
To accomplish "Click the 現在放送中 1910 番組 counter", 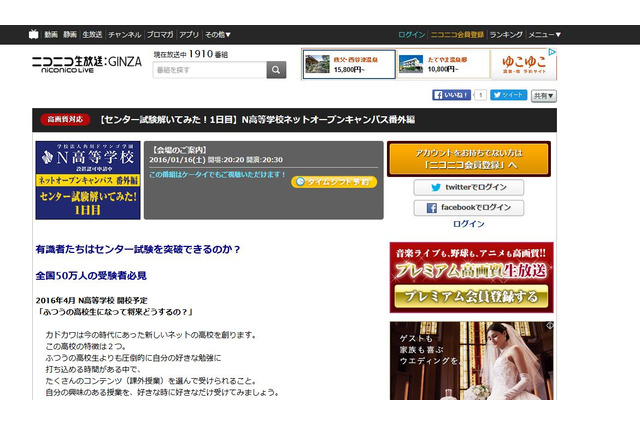I will tap(191, 54).
